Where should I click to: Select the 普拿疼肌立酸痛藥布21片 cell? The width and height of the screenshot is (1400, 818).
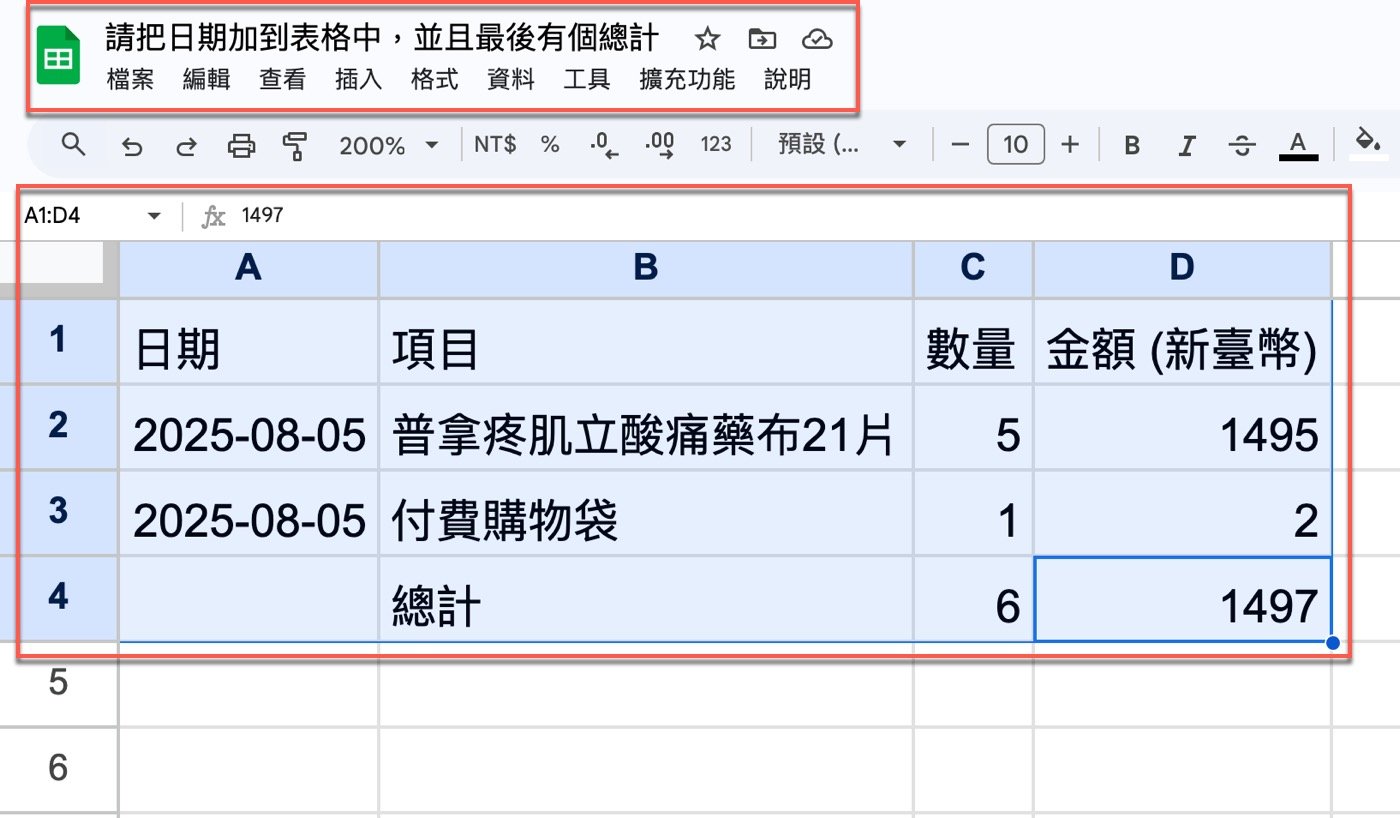click(x=646, y=427)
